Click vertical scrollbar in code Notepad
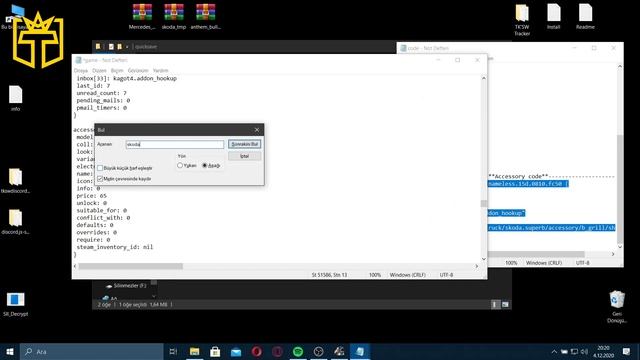The height and width of the screenshot is (360, 640). coord(620,188)
